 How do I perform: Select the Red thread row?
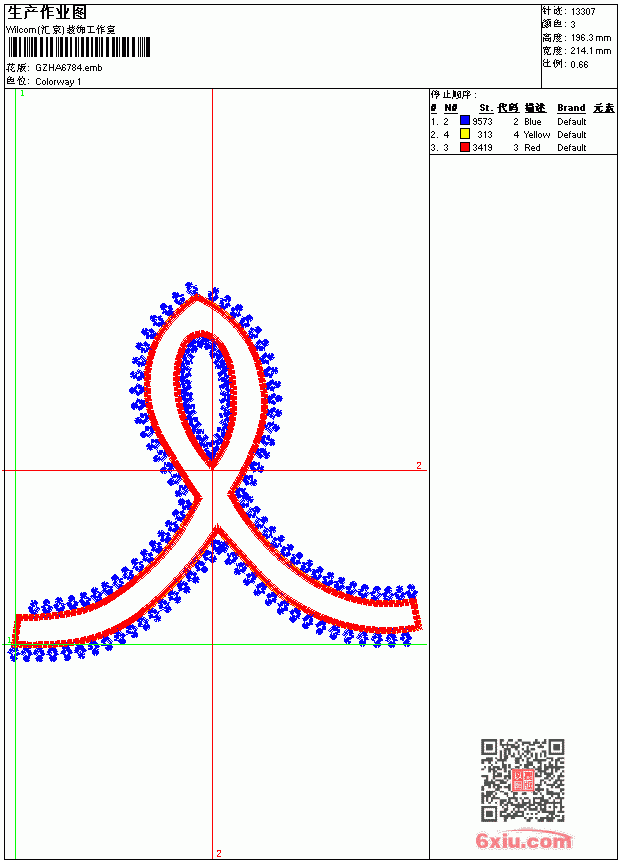pyautogui.click(x=523, y=148)
